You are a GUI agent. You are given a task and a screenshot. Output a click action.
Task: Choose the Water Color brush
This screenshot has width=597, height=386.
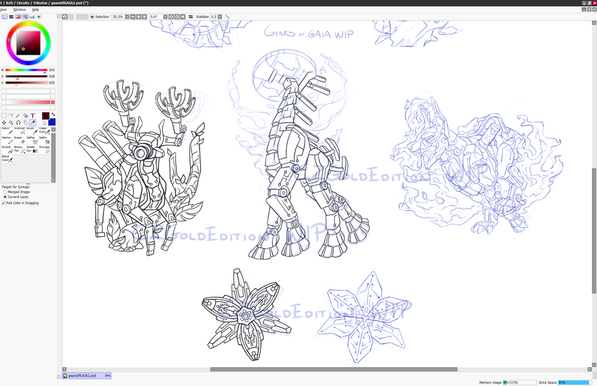click(x=45, y=132)
